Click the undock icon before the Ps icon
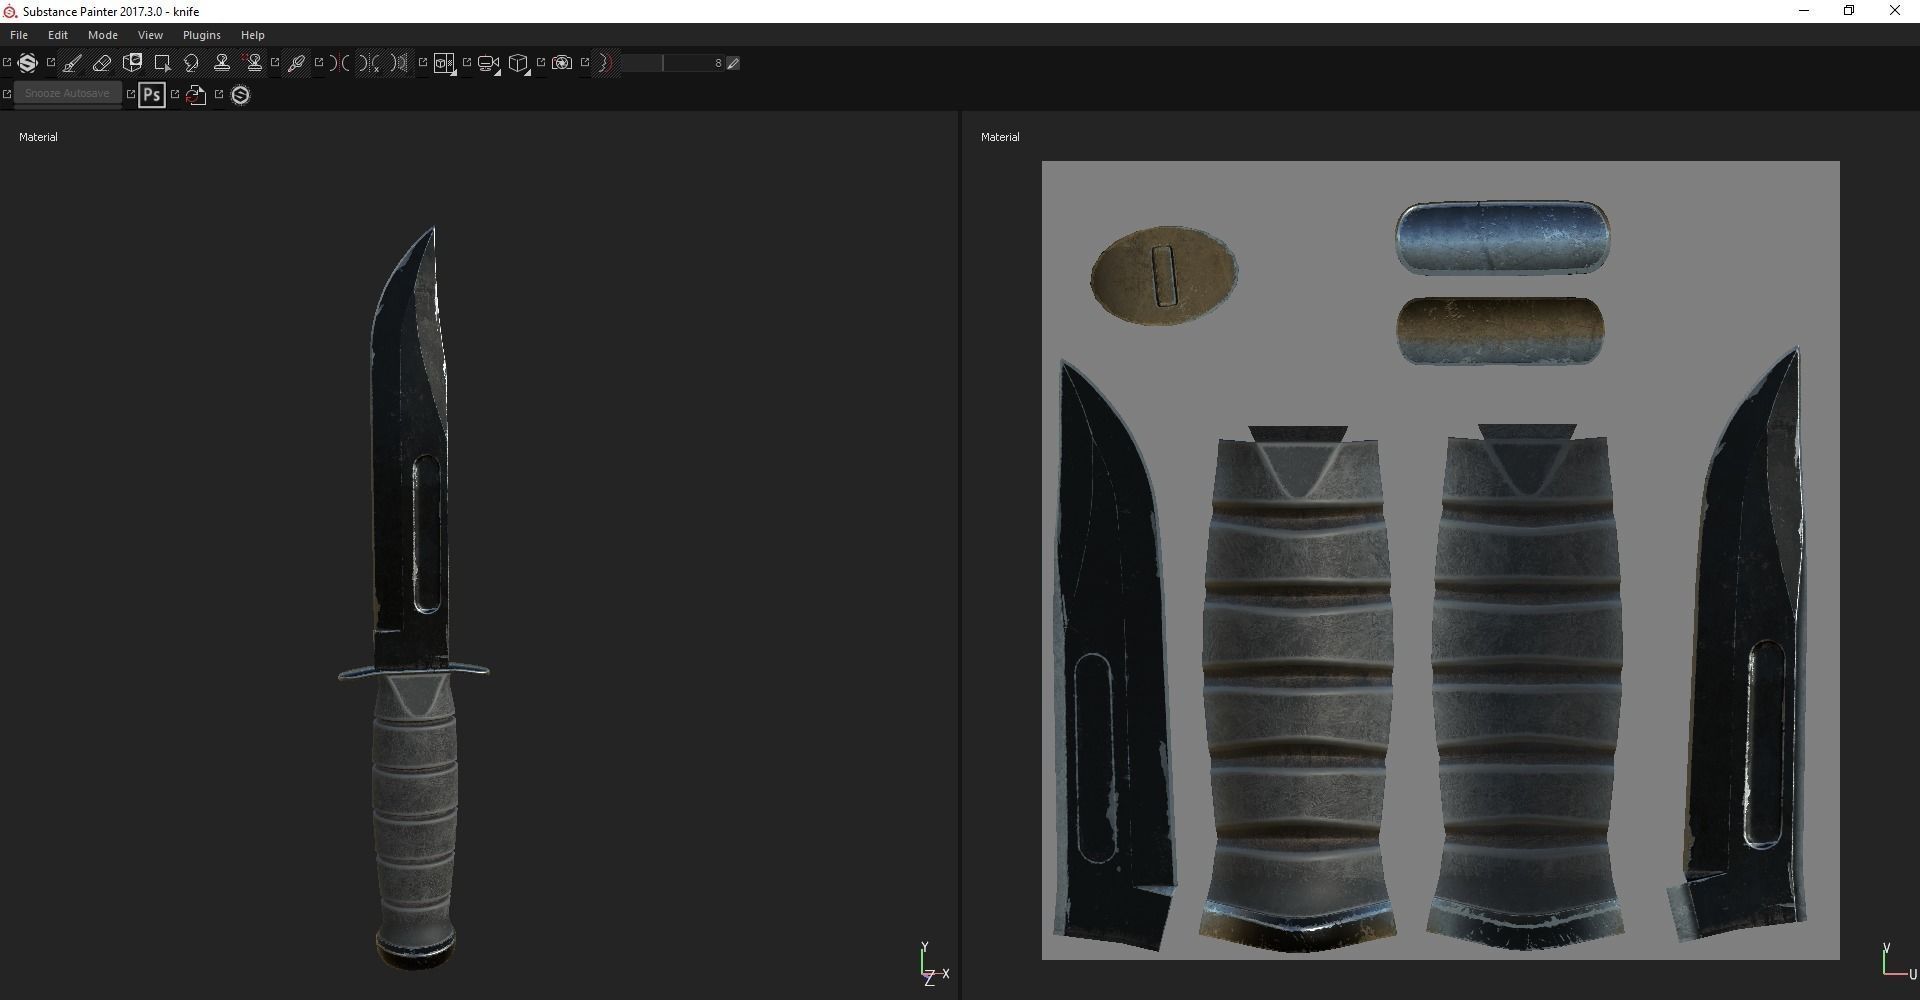 coord(130,94)
